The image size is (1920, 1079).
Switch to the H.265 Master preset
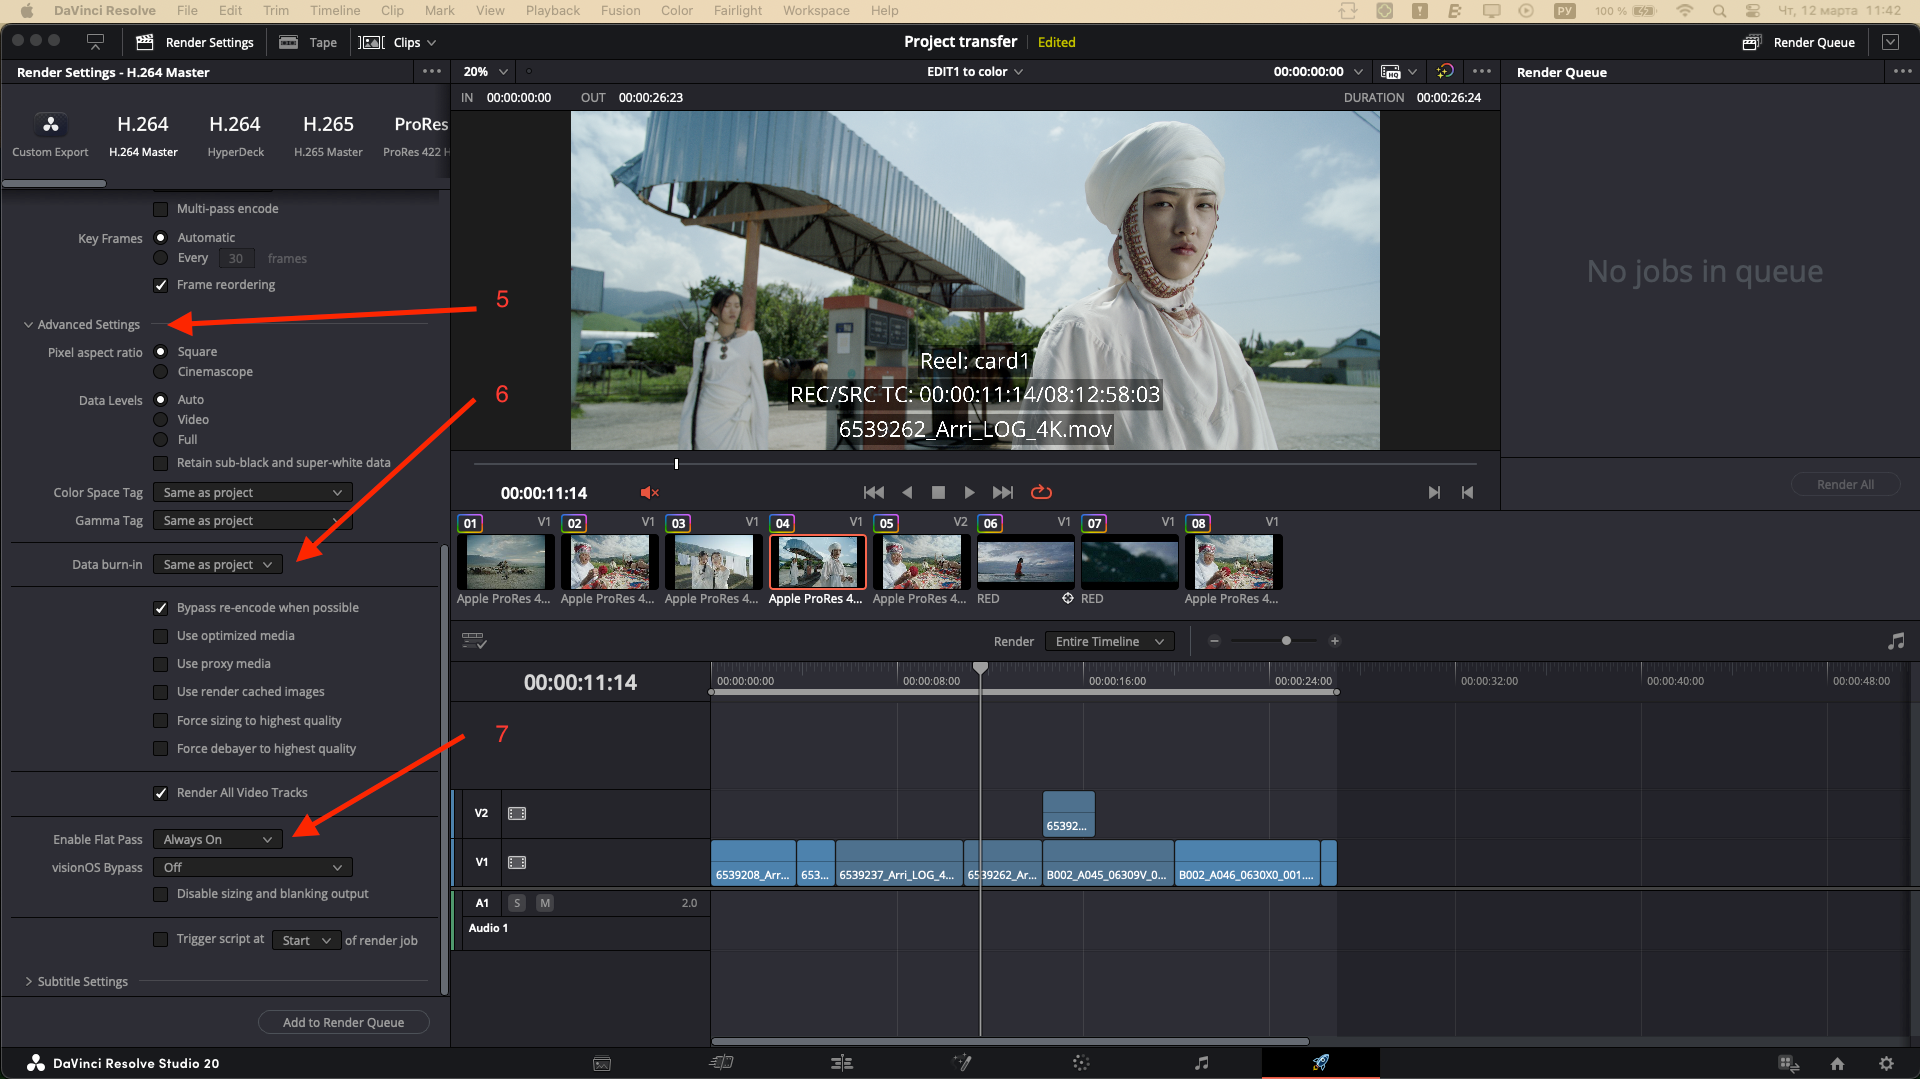click(x=328, y=133)
